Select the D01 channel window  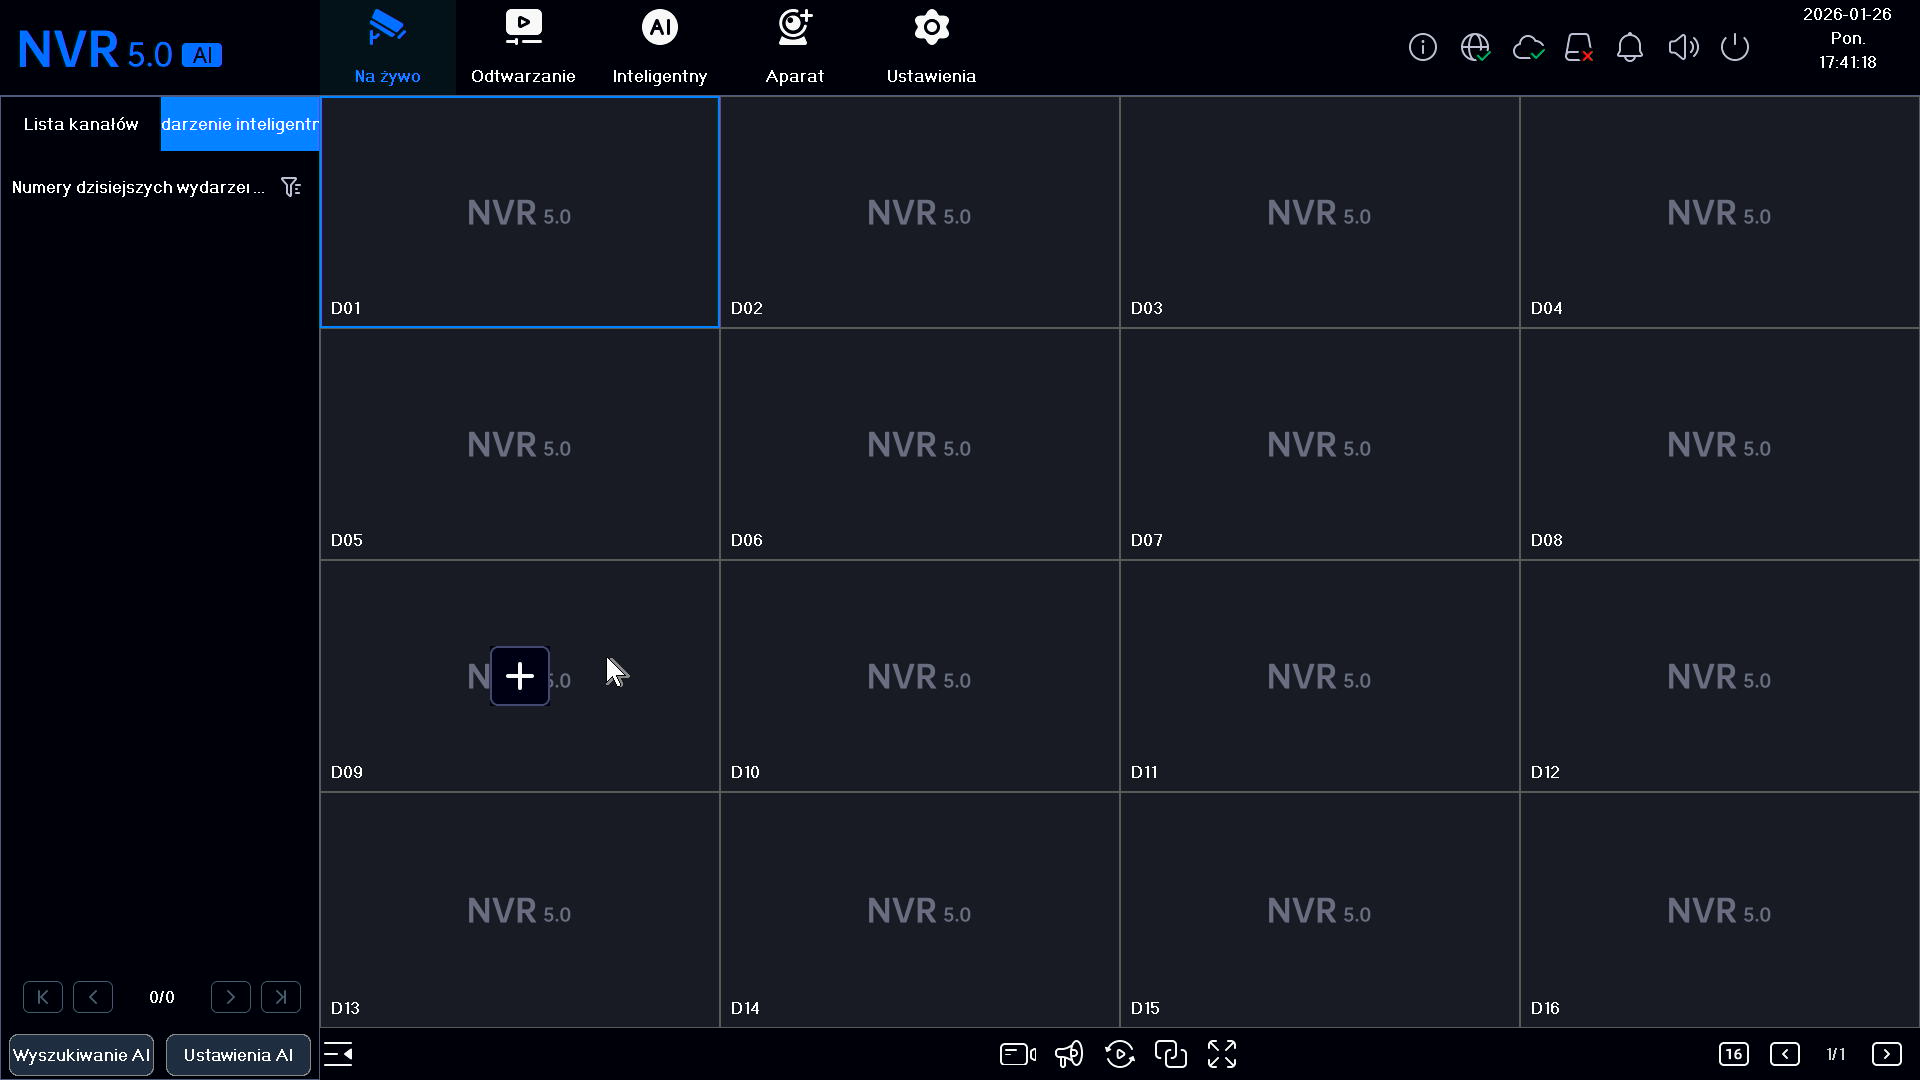[x=520, y=212]
